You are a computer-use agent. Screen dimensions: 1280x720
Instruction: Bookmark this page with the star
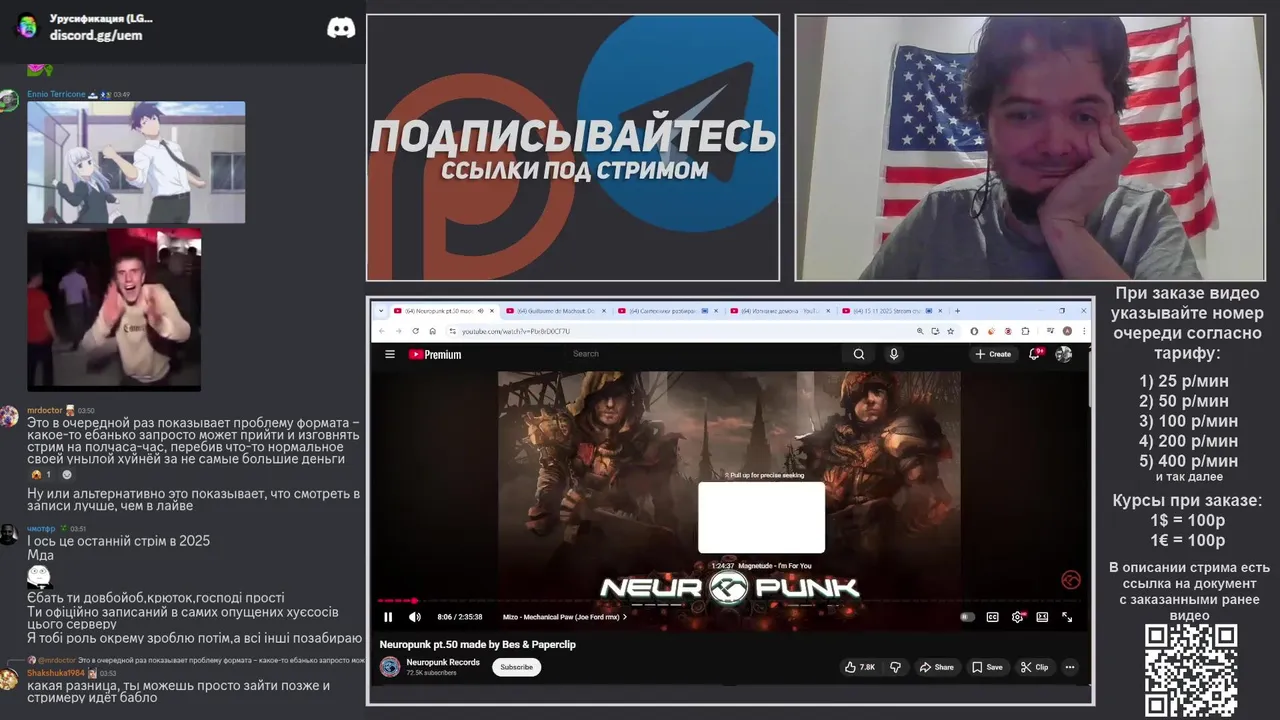pyautogui.click(x=950, y=331)
